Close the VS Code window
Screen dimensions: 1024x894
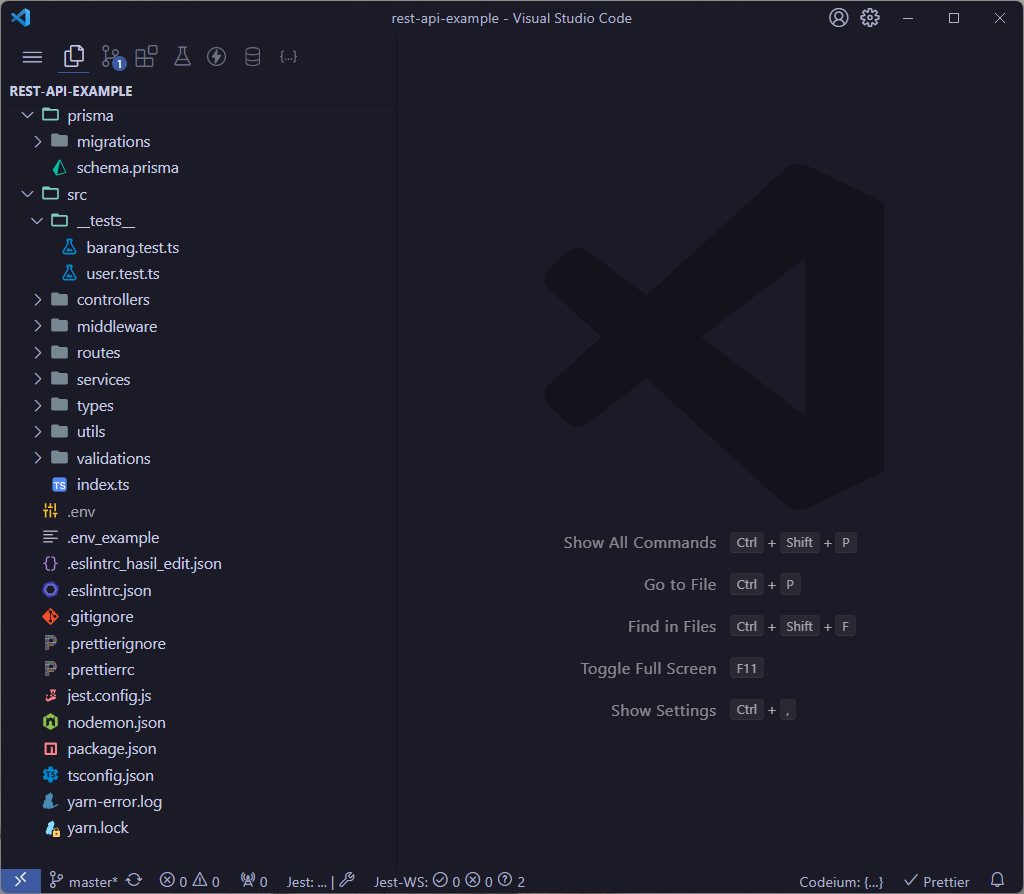click(x=1000, y=18)
